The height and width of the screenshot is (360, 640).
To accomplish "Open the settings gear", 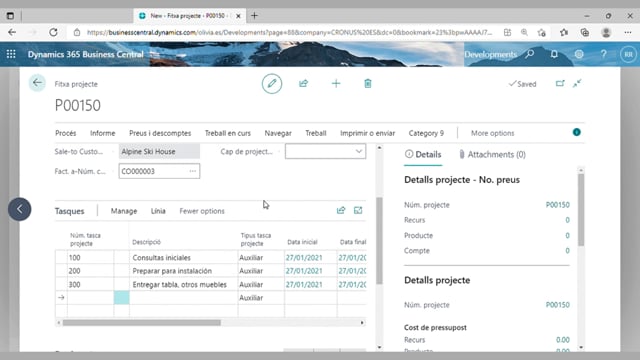I will click(x=579, y=54).
